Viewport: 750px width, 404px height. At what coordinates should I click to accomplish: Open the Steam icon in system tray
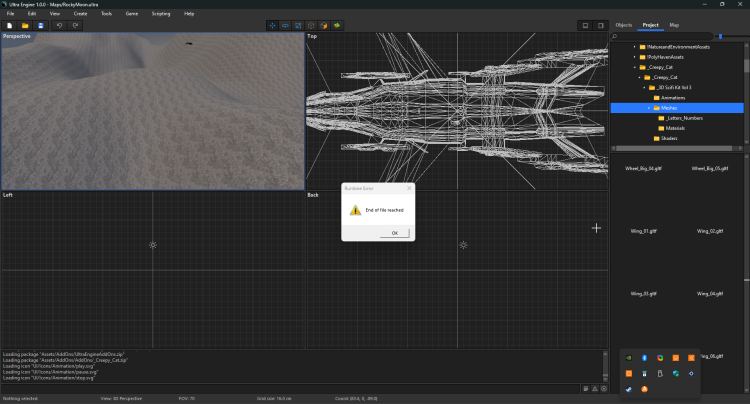(628, 389)
